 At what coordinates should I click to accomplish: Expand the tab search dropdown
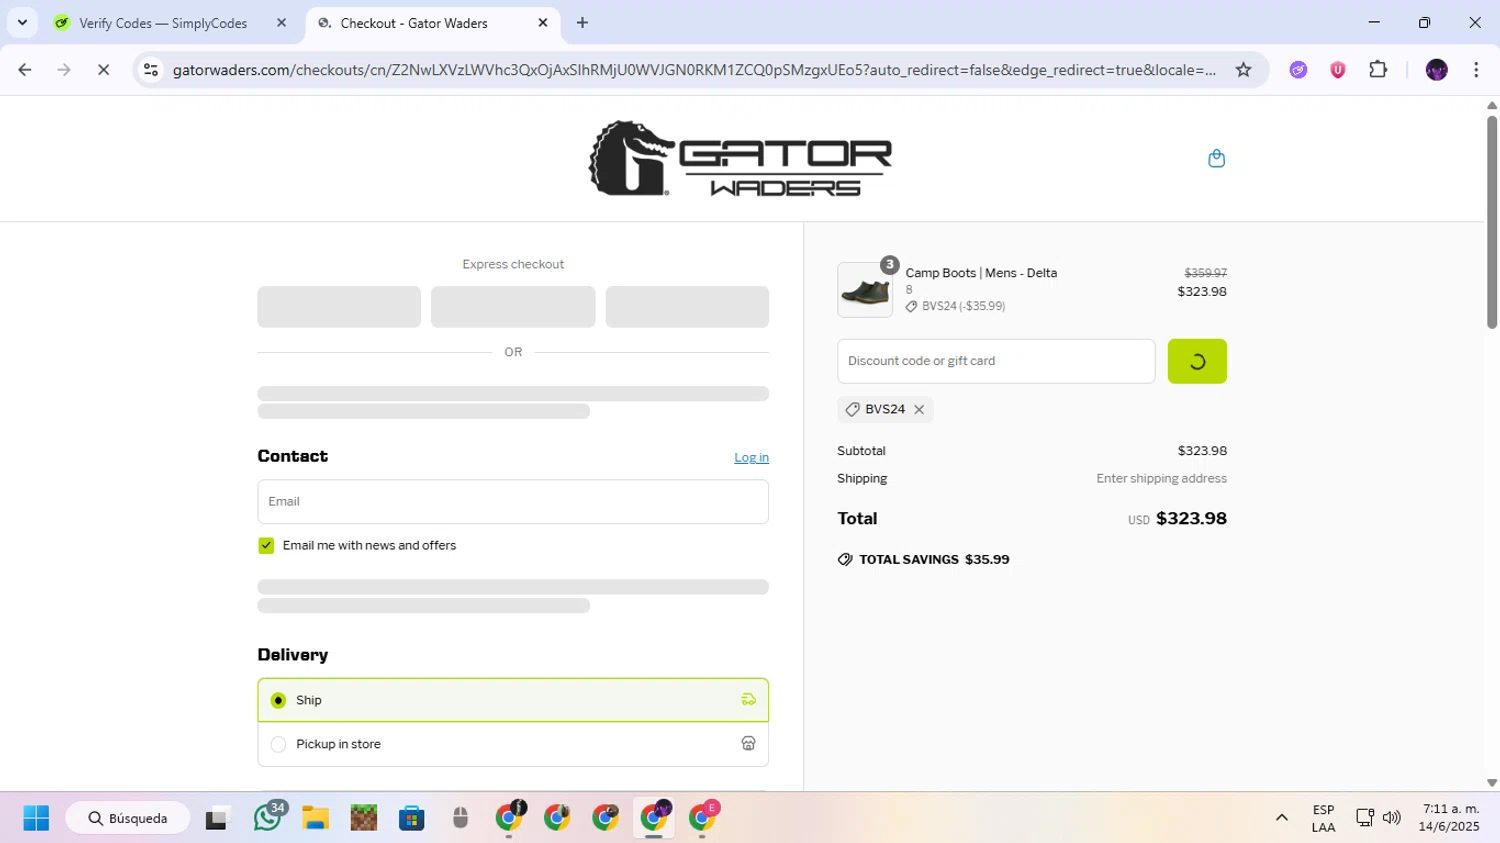tap(22, 23)
